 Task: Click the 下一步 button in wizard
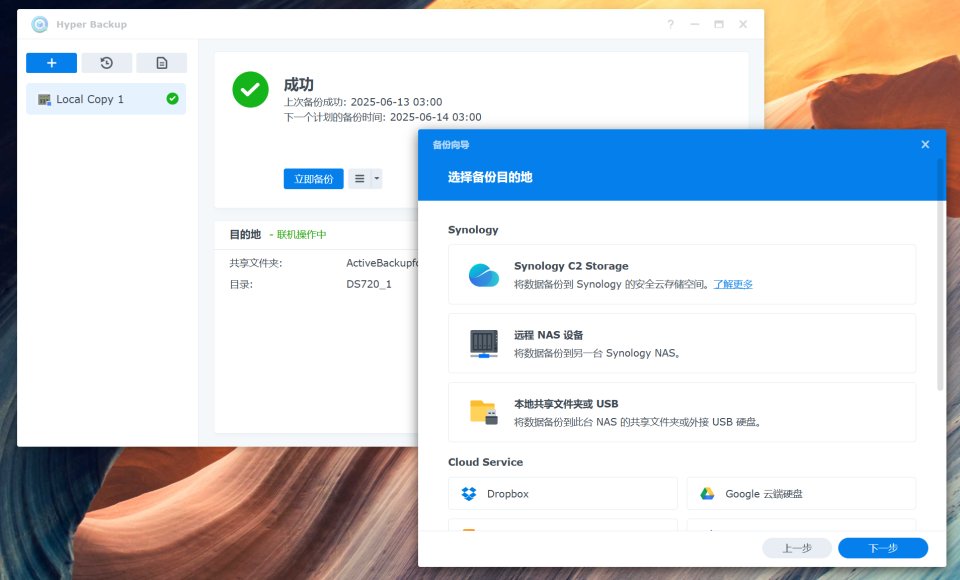(882, 548)
